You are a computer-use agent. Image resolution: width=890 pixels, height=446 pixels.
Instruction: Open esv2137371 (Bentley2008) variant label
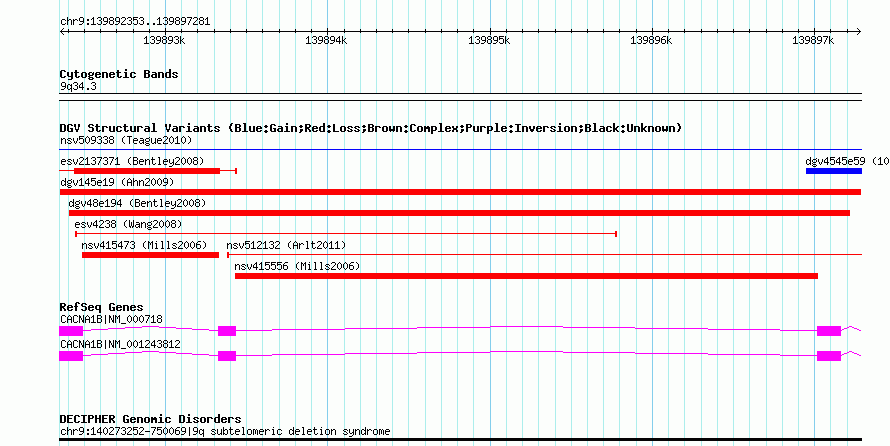[x=132, y=161]
